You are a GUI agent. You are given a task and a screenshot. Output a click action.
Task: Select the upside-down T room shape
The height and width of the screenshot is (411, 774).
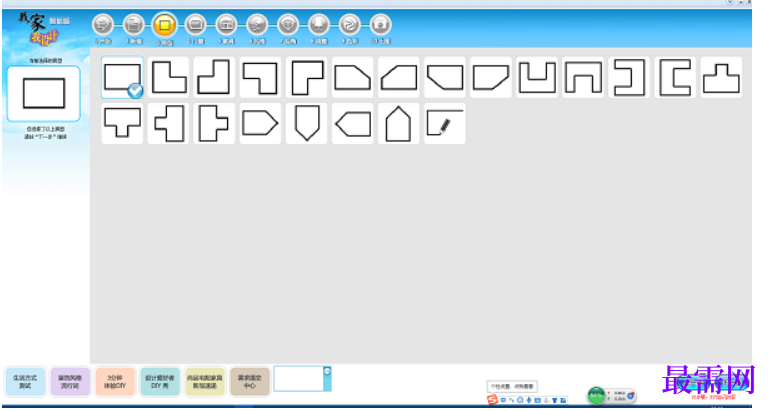721,77
